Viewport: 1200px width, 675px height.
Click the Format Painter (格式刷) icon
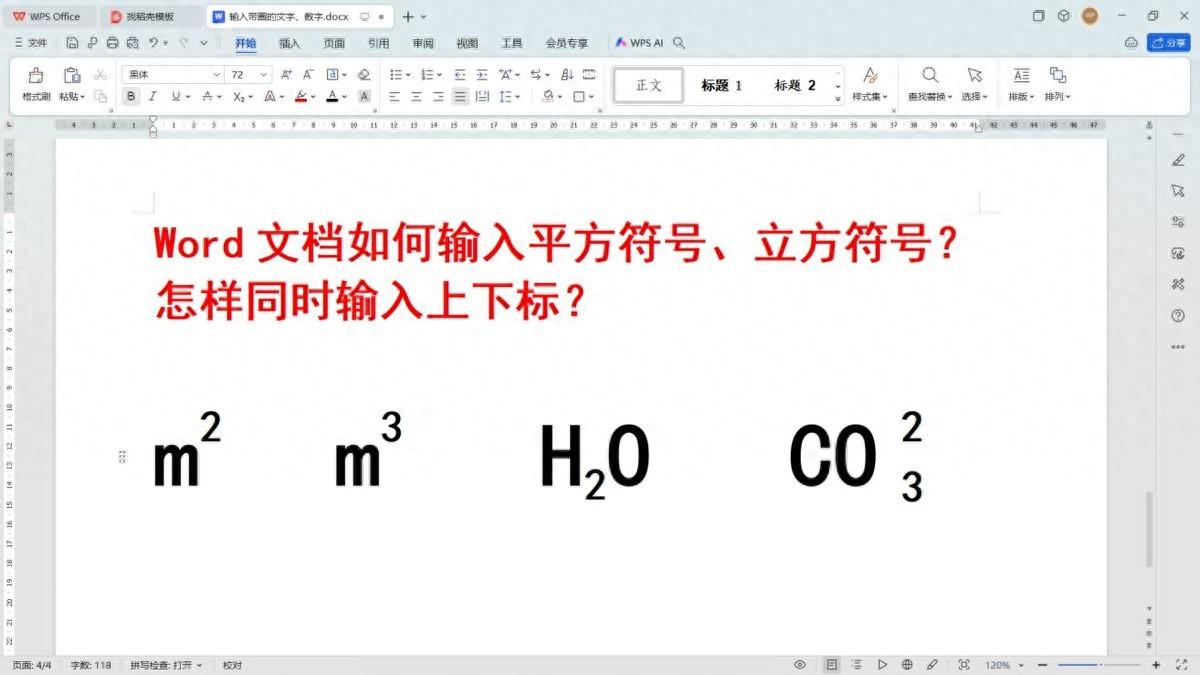coord(36,76)
